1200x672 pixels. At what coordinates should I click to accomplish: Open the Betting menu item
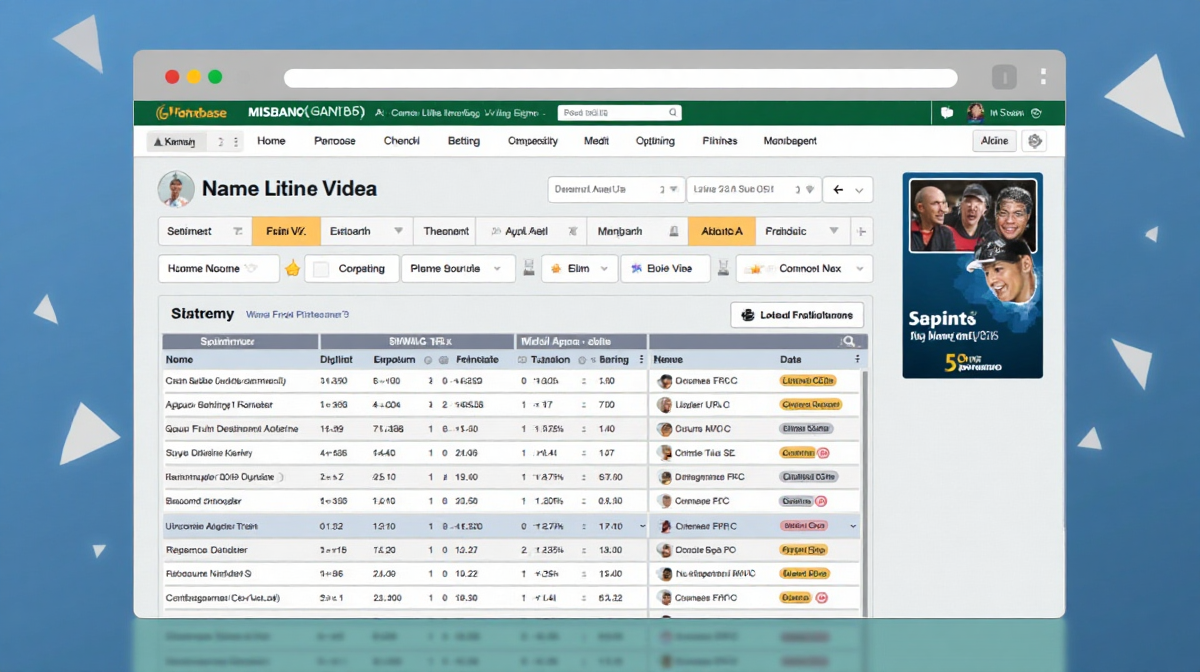click(x=463, y=141)
